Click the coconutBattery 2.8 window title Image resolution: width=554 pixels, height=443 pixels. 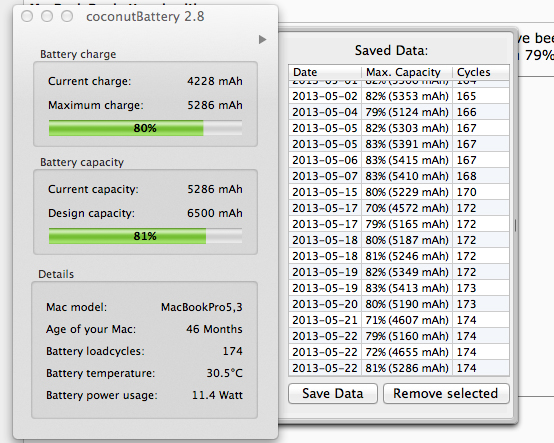[x=145, y=17]
